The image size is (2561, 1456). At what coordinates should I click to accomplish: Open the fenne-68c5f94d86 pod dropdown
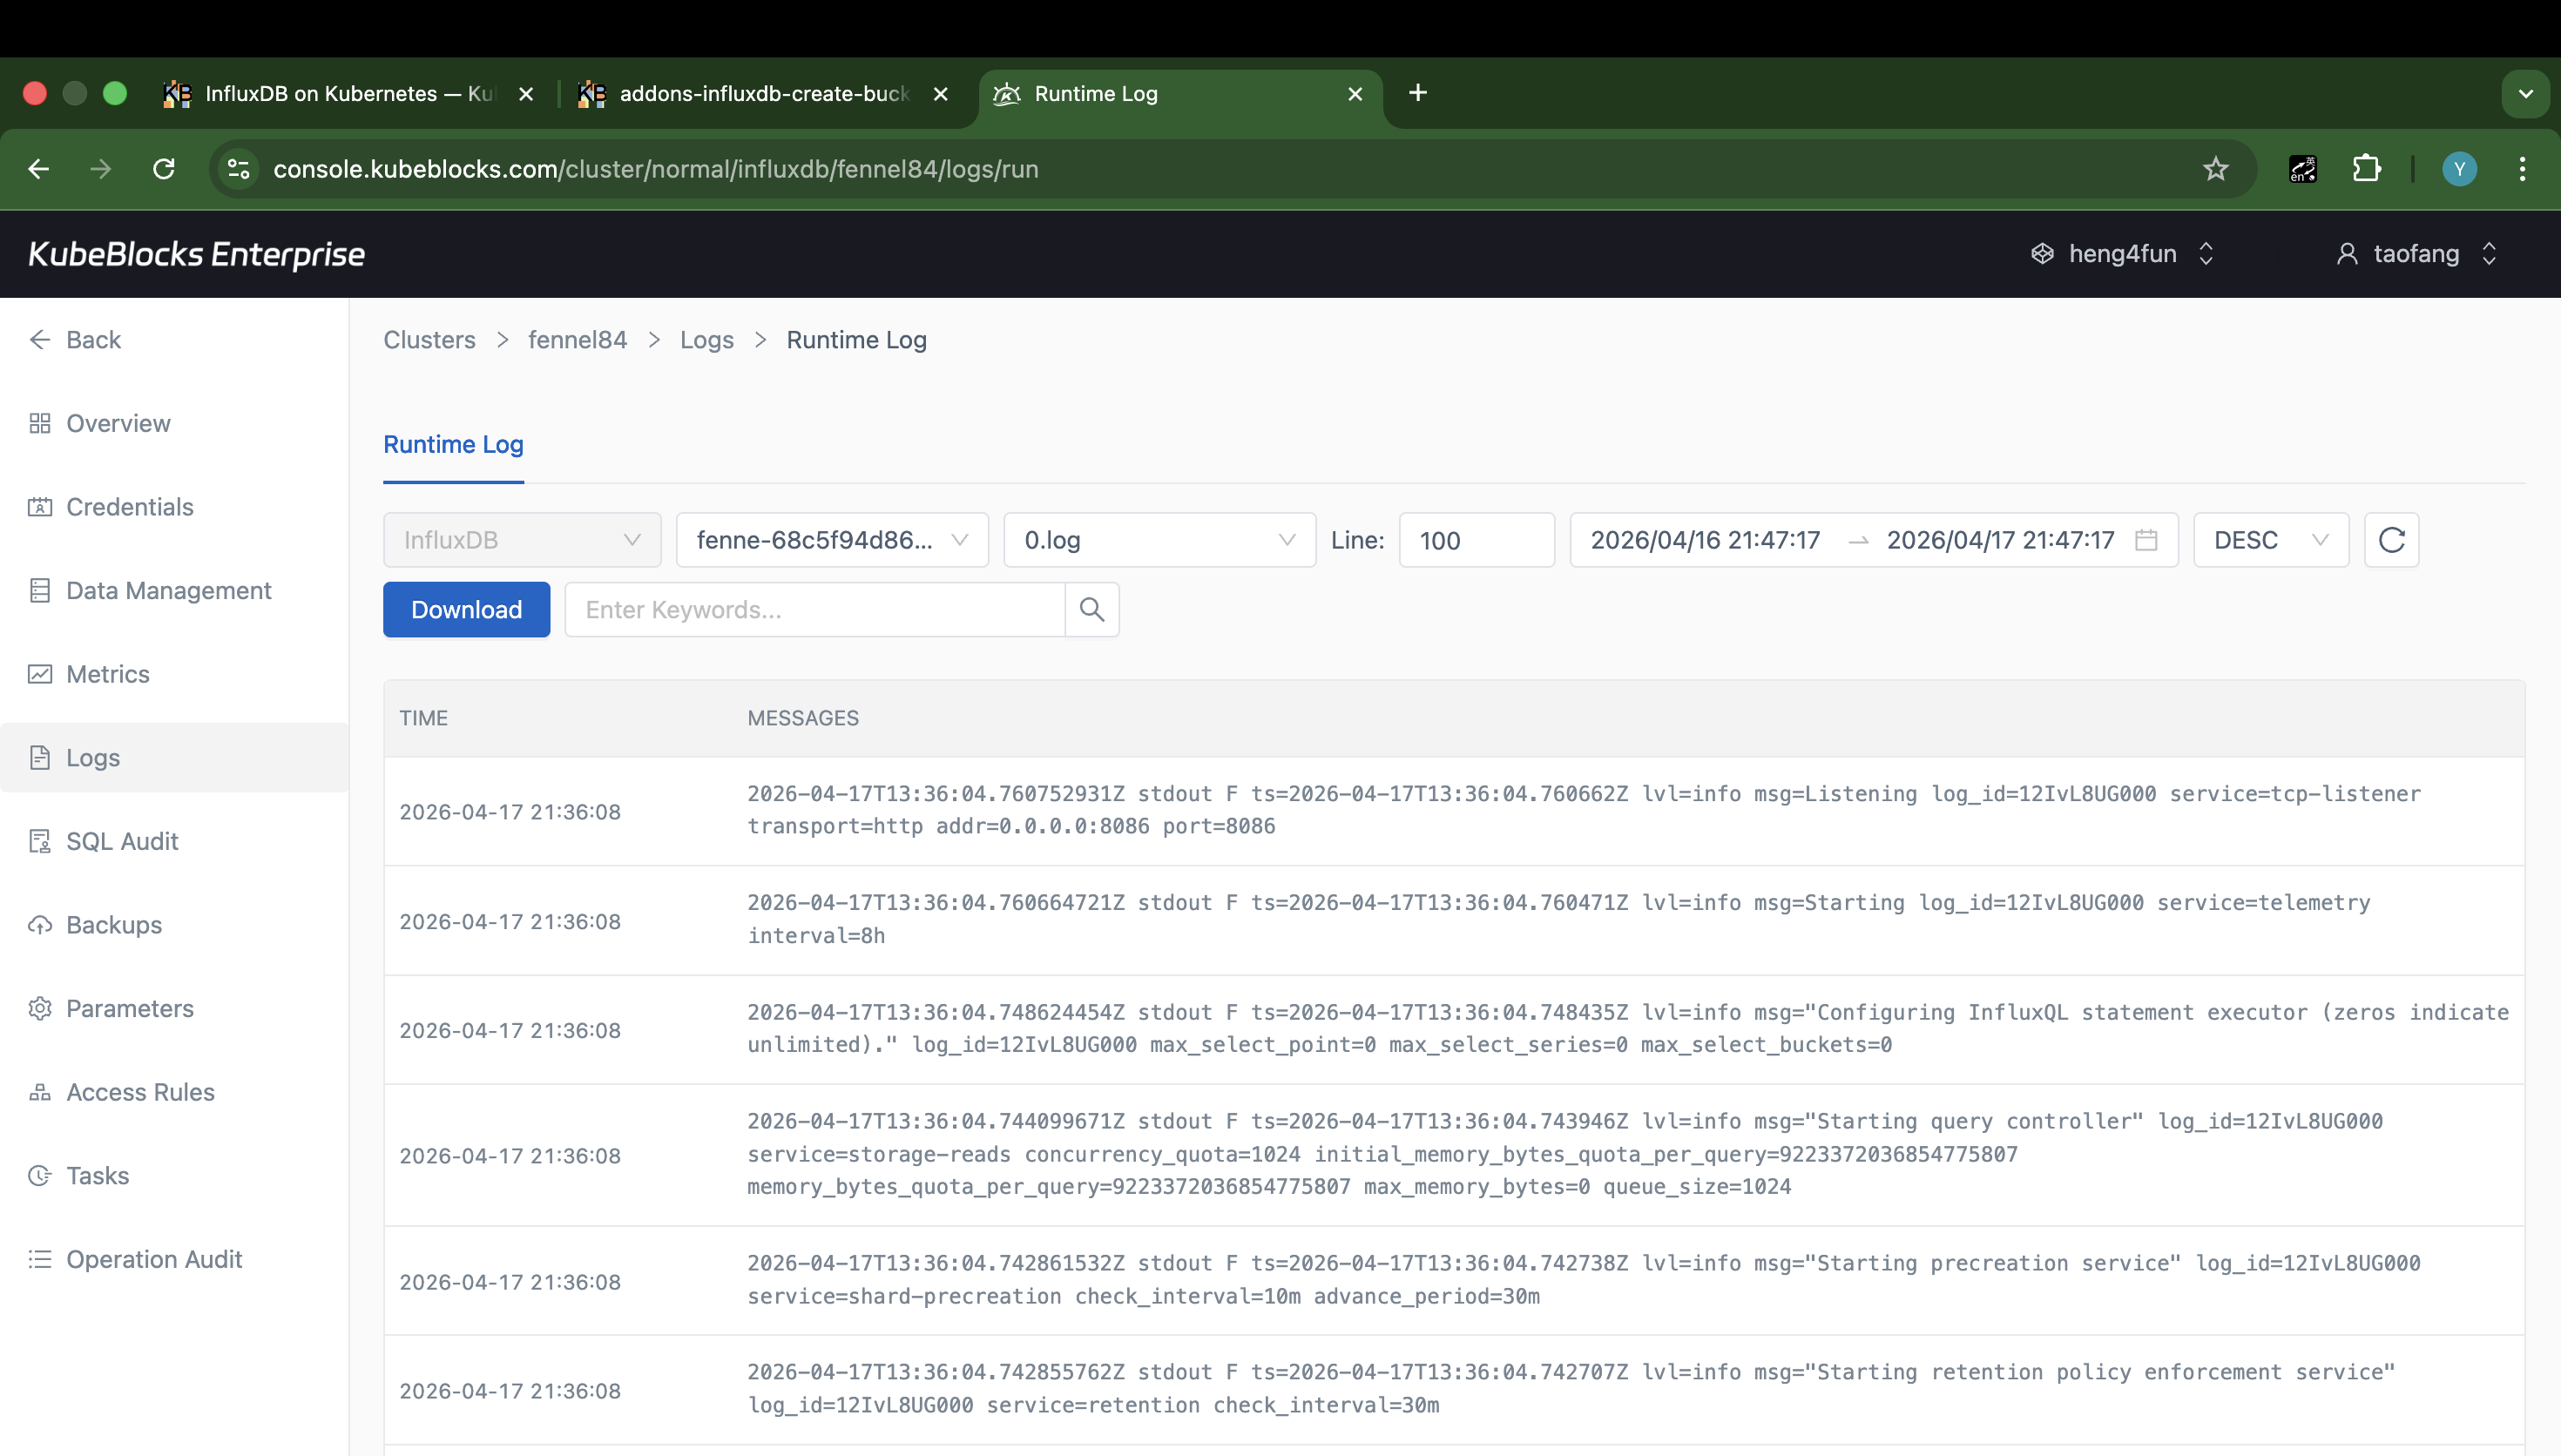pyautogui.click(x=832, y=540)
